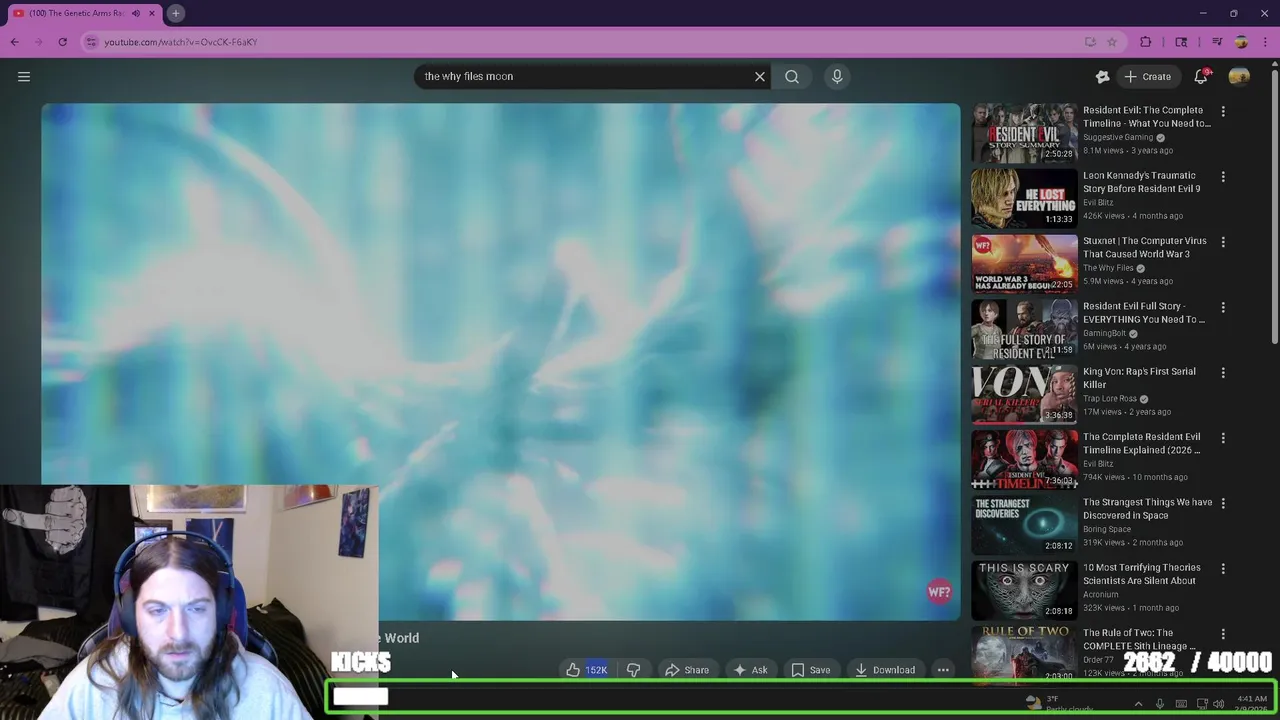Clear the search text with the X
1280x720 pixels.
[x=760, y=76]
